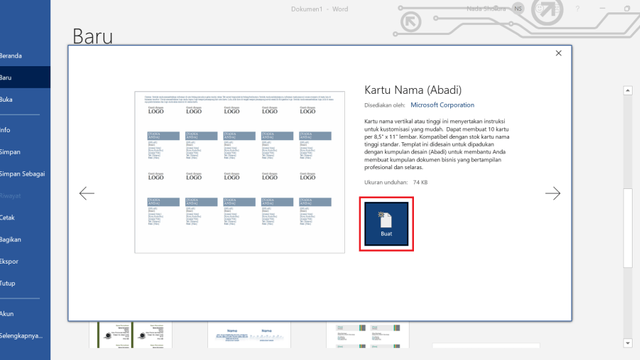Choose Simpan in the sidebar
Screen dimensions: 640x360
click(25, 152)
